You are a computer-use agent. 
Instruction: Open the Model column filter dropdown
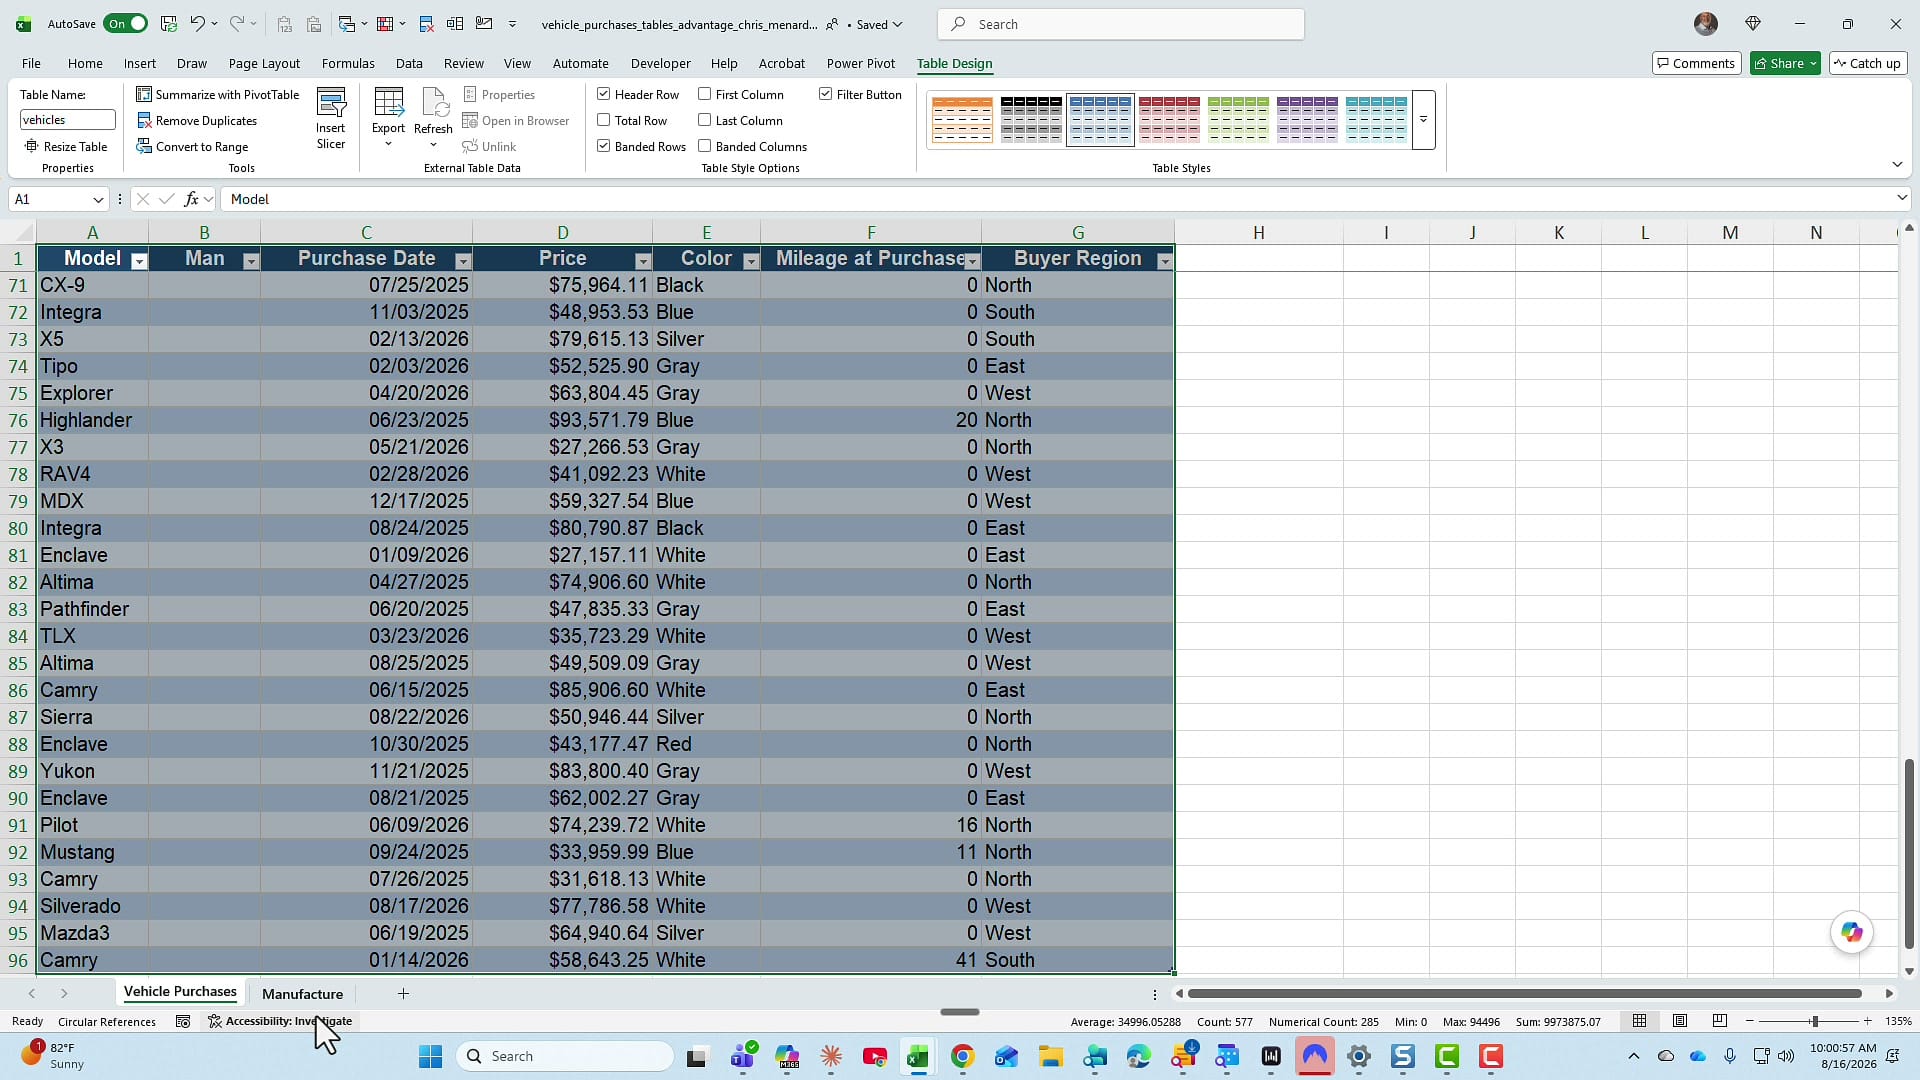pos(139,261)
